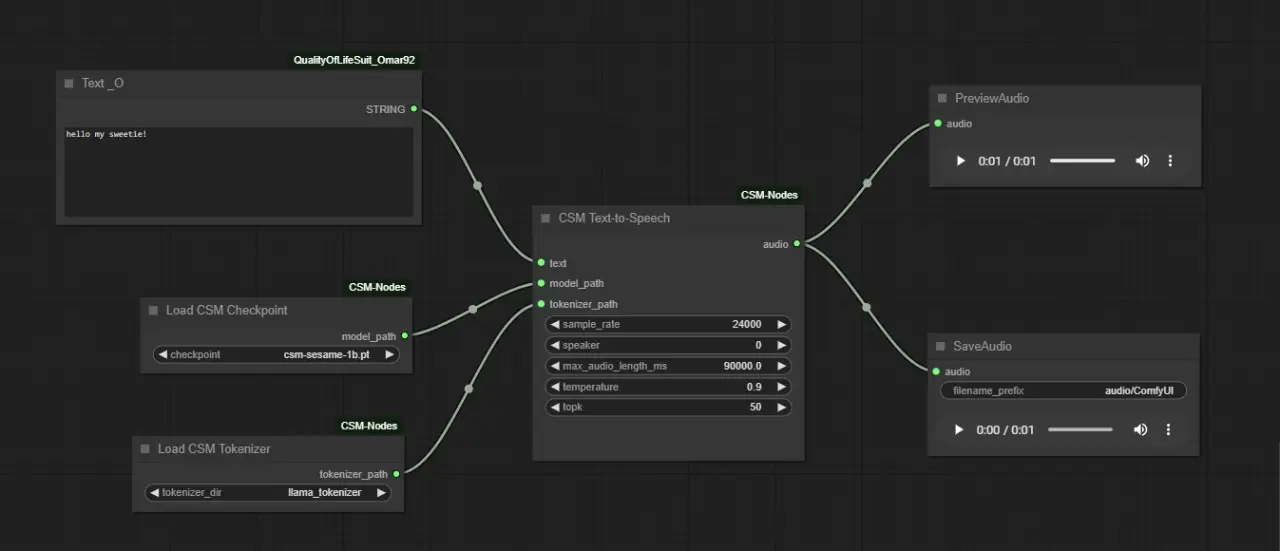The width and height of the screenshot is (1280, 551).
Task: Collapse the Load CSM Checkpoint node
Action: 153,311
